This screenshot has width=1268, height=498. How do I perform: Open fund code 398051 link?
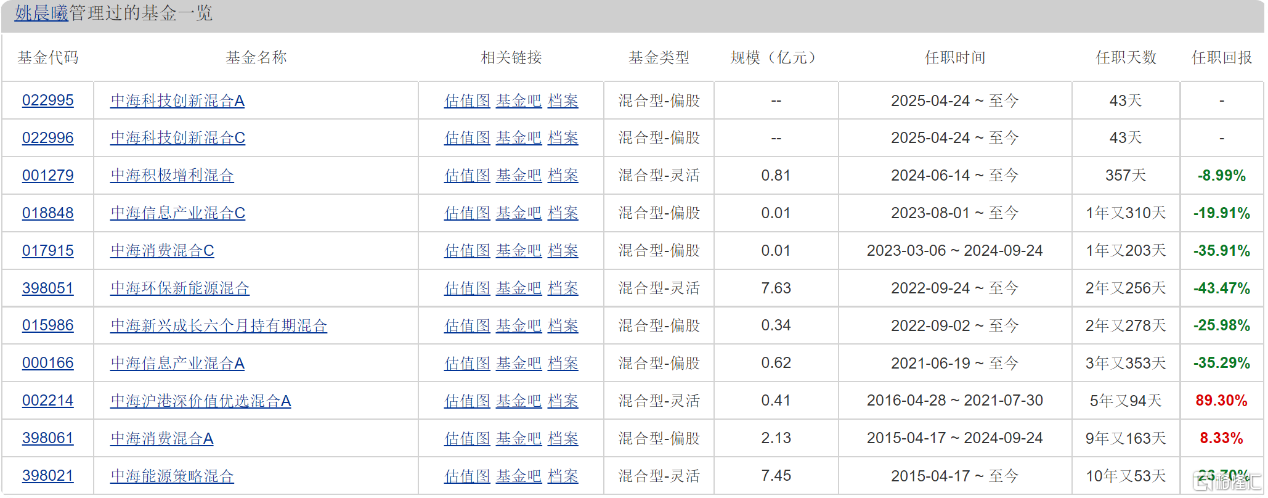pos(48,289)
